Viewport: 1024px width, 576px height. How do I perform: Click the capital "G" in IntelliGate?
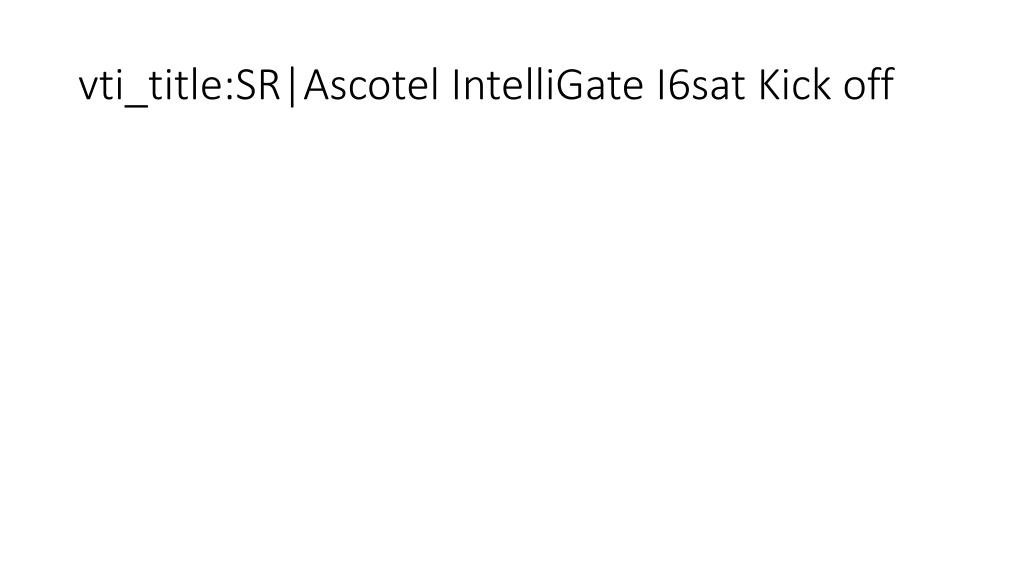point(570,85)
